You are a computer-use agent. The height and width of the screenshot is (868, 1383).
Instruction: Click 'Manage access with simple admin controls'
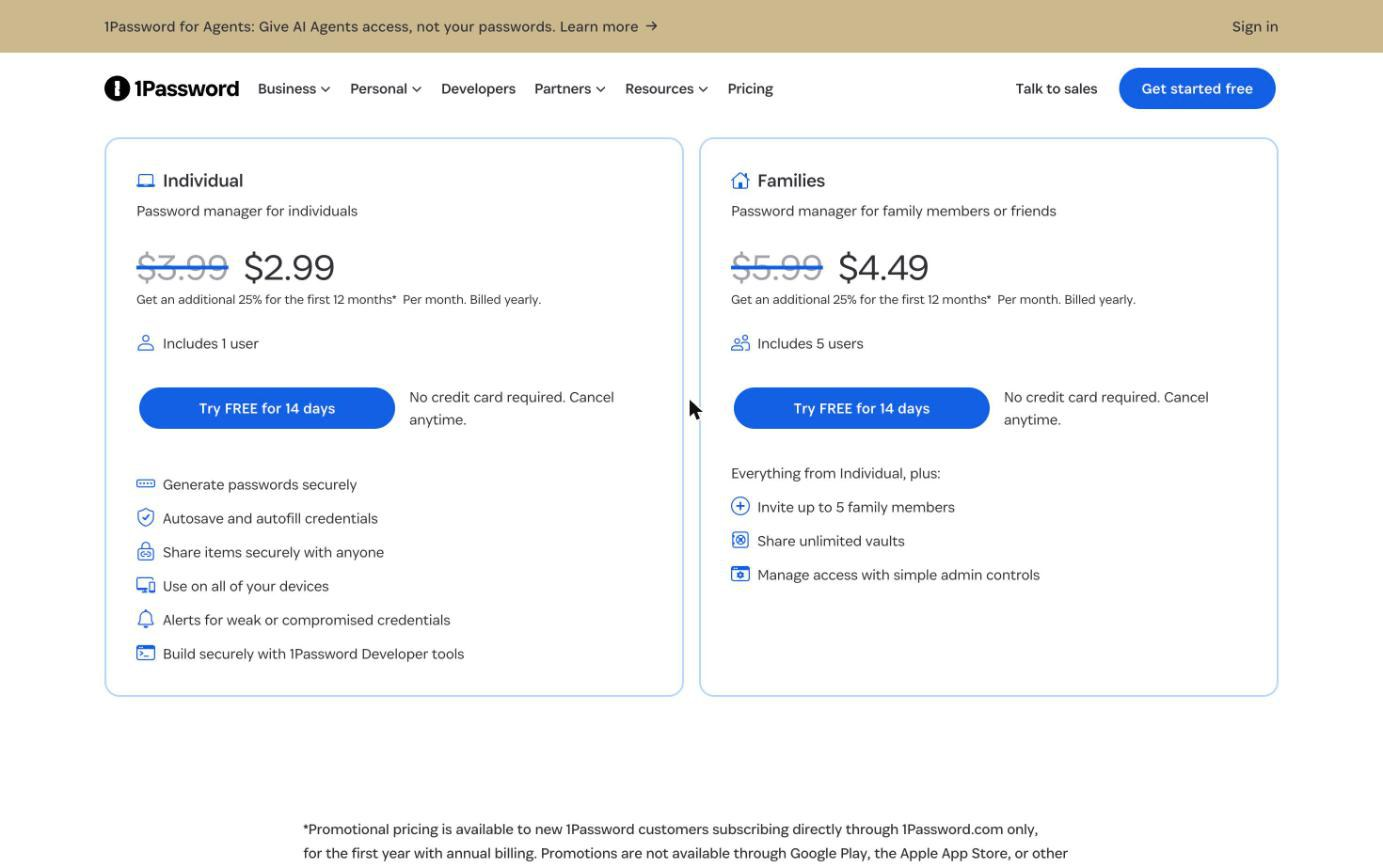pyautogui.click(x=898, y=575)
